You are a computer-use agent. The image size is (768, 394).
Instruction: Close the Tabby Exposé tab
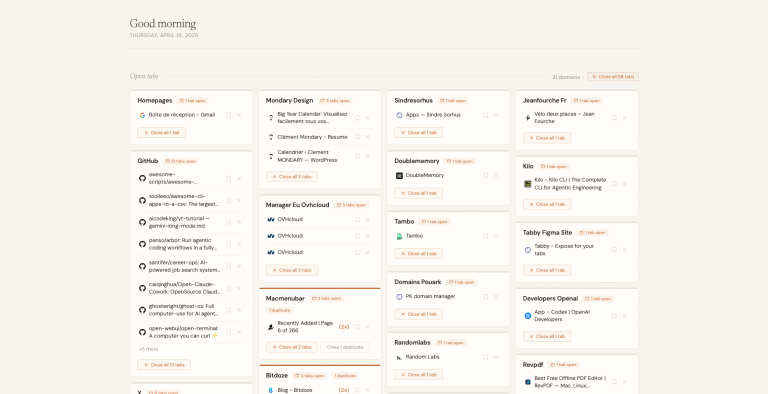click(x=624, y=250)
